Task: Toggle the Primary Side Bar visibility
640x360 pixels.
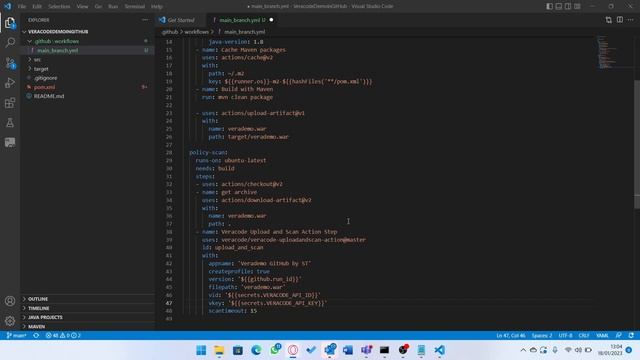Action: (x=549, y=6)
